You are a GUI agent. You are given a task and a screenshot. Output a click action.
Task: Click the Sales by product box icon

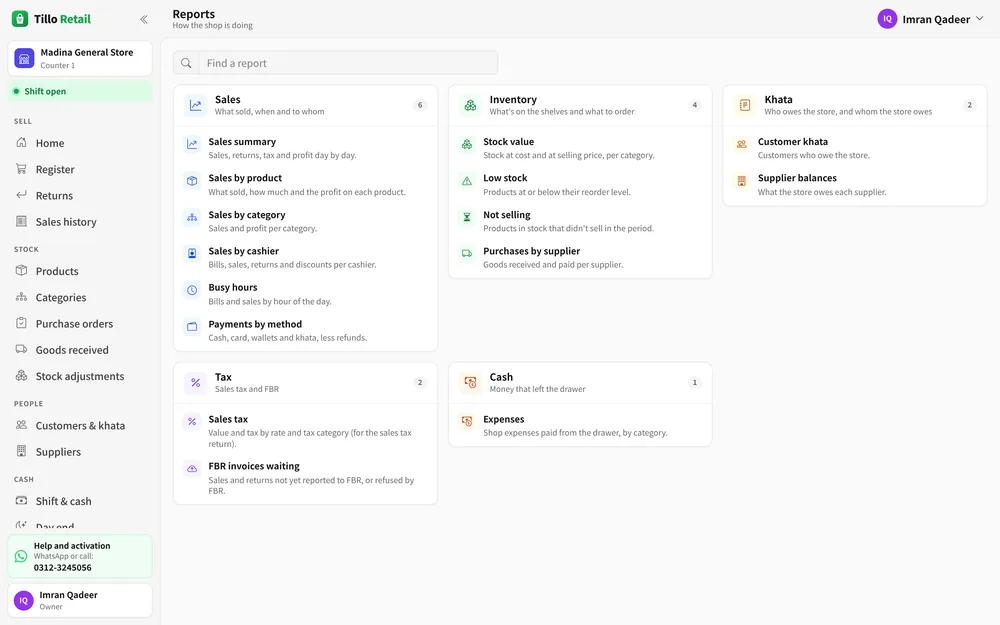click(192, 180)
